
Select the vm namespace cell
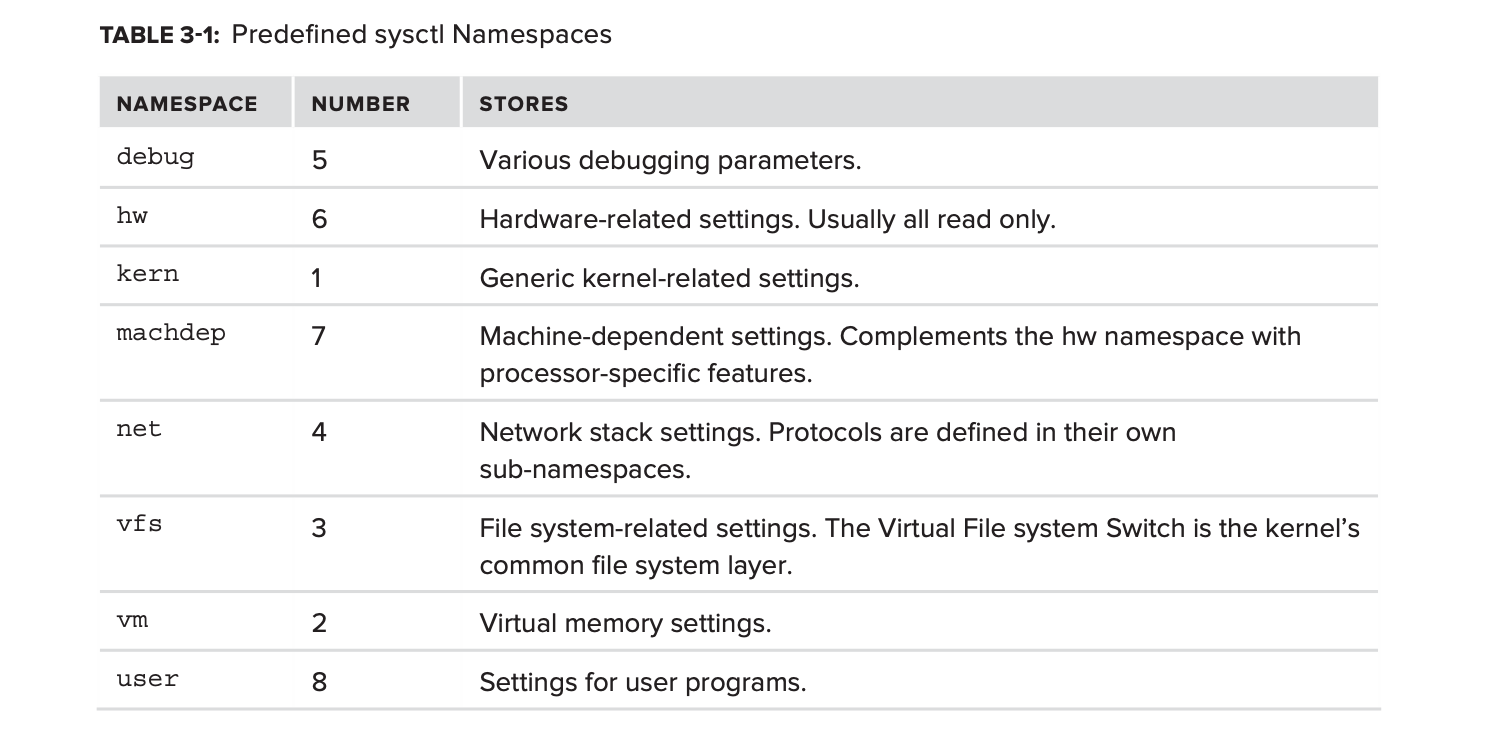pyautogui.click(x=132, y=622)
